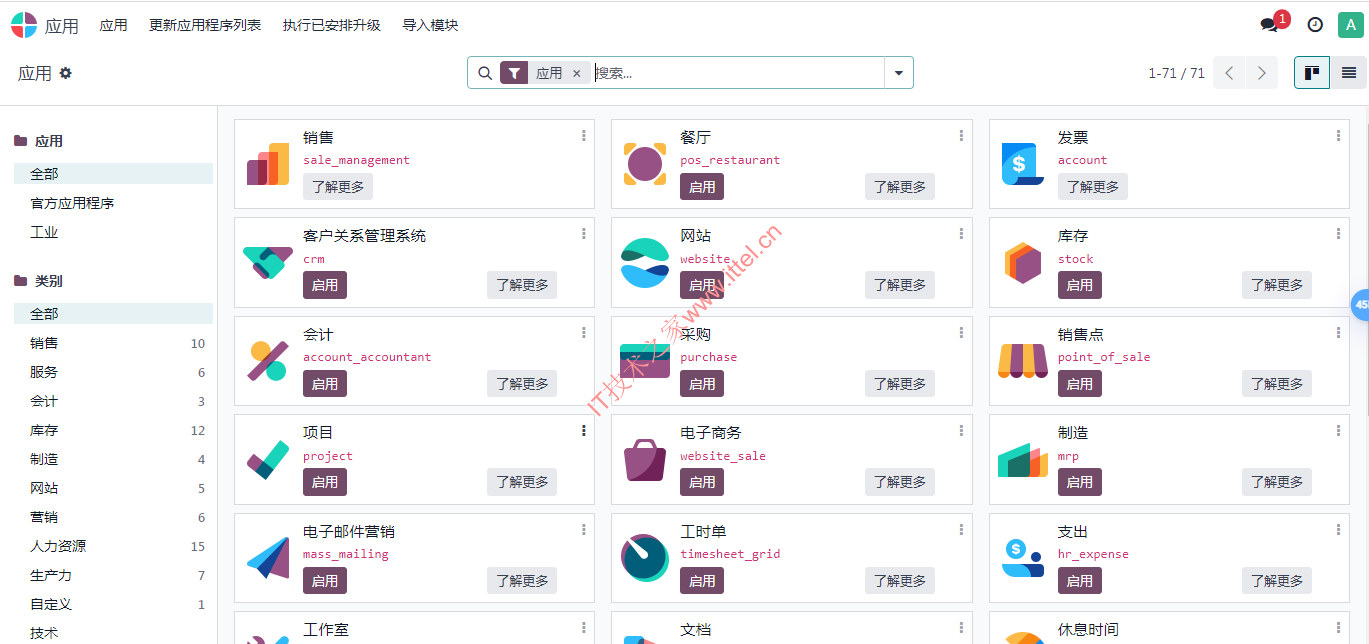The height and width of the screenshot is (644, 1369).
Task: Click the 销售 app icon
Action: [x=268, y=164]
